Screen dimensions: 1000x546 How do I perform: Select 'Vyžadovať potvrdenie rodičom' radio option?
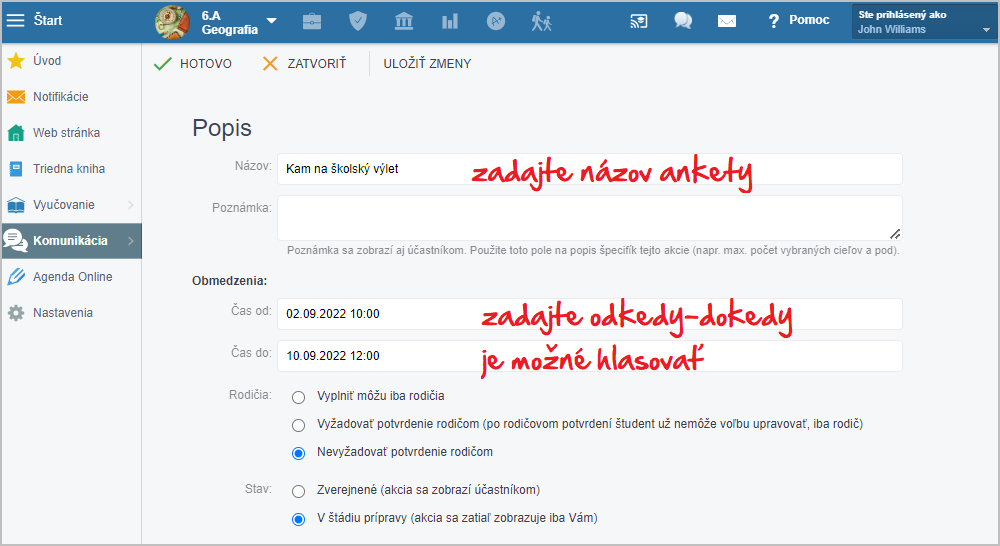coord(298,424)
